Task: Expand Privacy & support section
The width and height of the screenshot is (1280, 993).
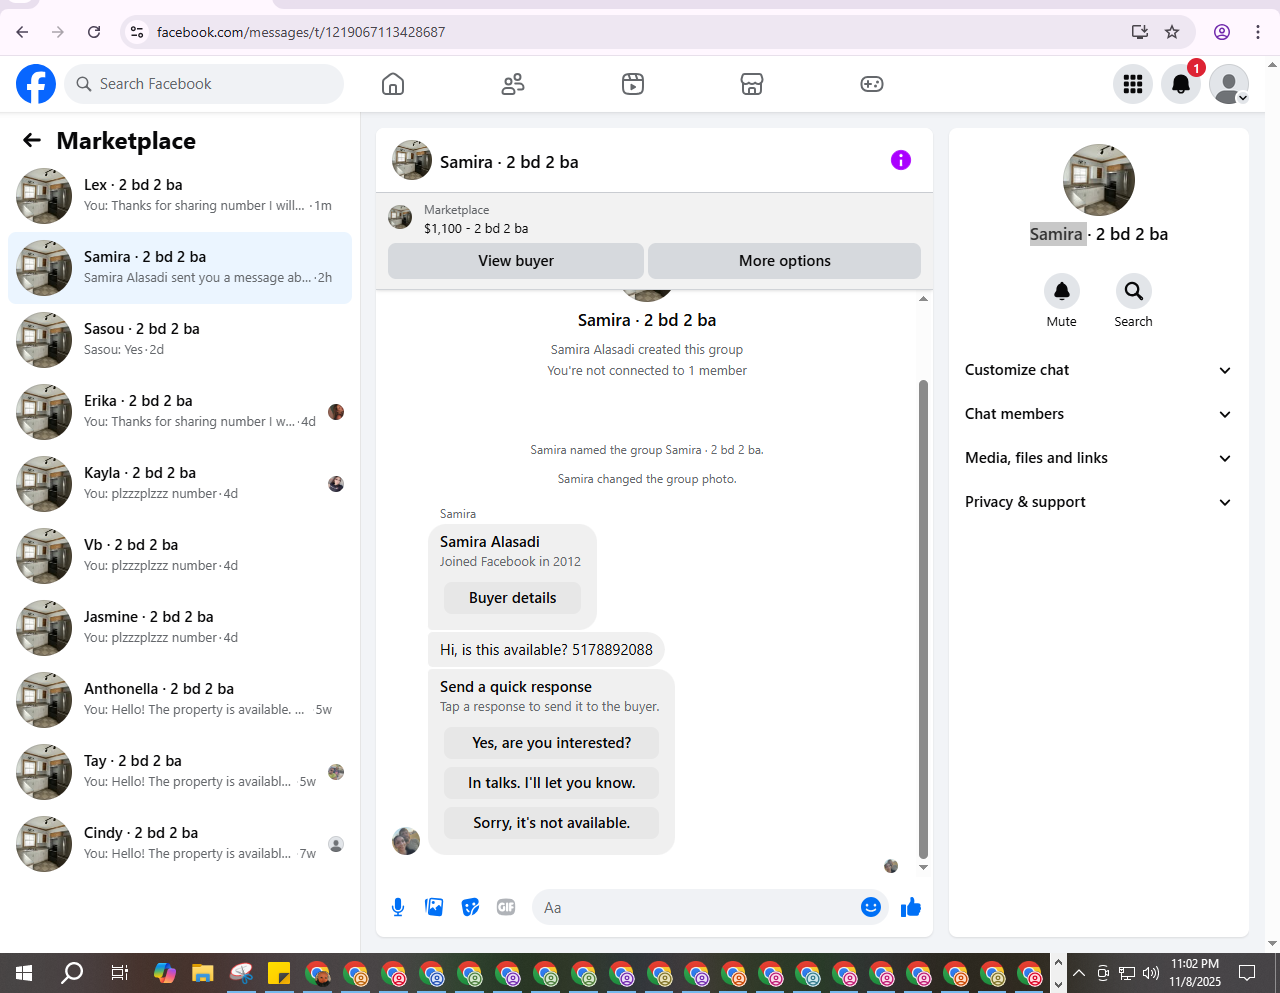Action: [1098, 502]
